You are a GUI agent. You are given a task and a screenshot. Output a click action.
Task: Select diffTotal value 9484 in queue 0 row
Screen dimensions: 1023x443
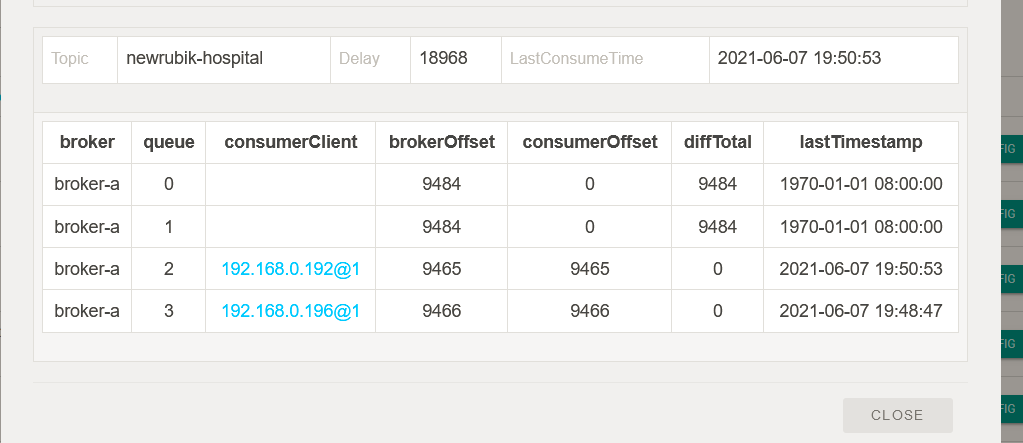tap(717, 184)
